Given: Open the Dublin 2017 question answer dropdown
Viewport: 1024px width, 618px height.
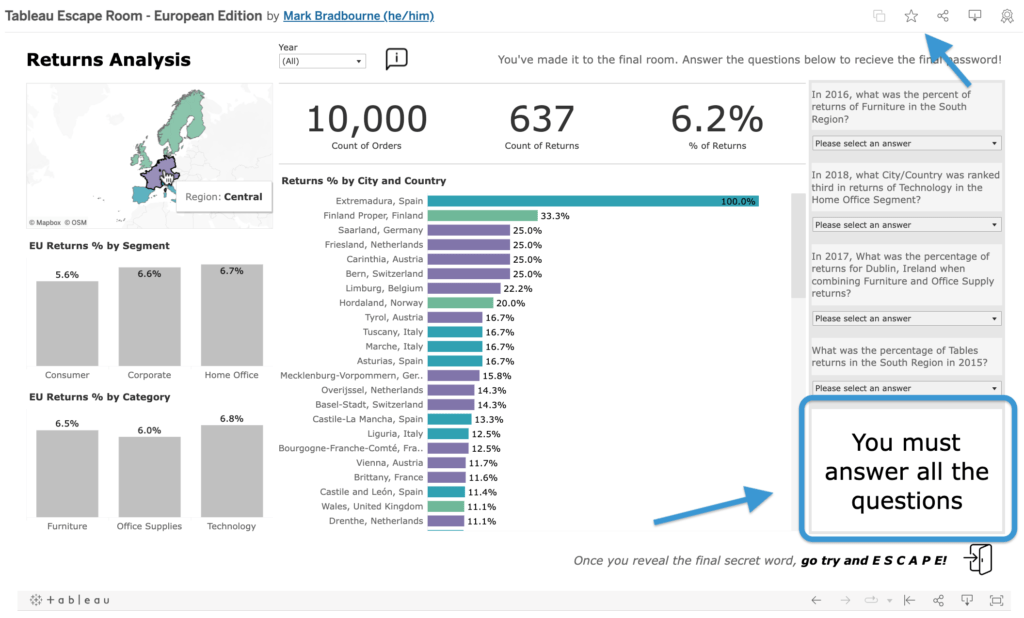Looking at the screenshot, I should pyautogui.click(x=905, y=317).
